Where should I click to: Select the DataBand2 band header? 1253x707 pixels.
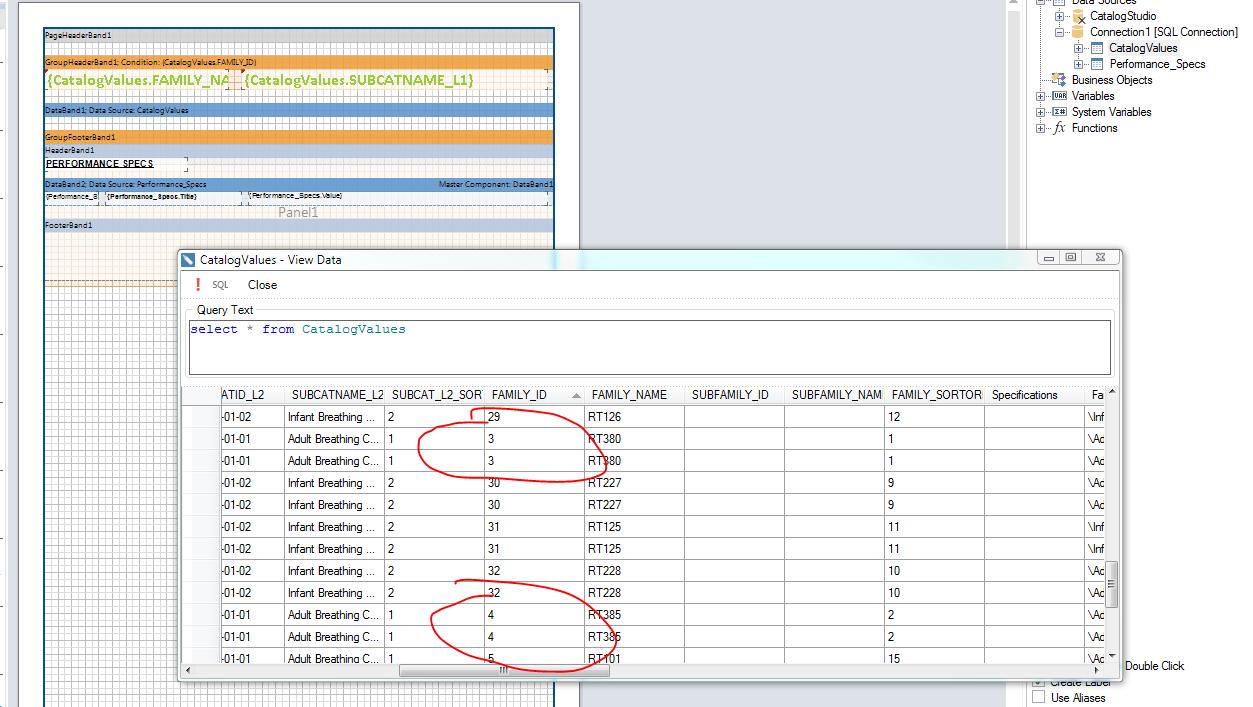[299, 185]
